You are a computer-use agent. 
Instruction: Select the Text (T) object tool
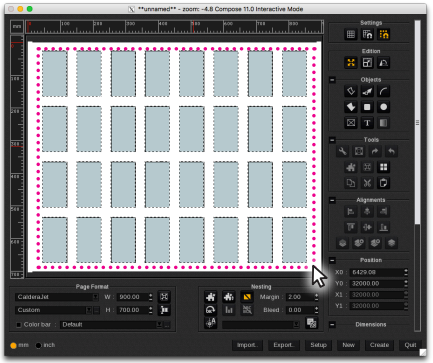tap(367, 123)
